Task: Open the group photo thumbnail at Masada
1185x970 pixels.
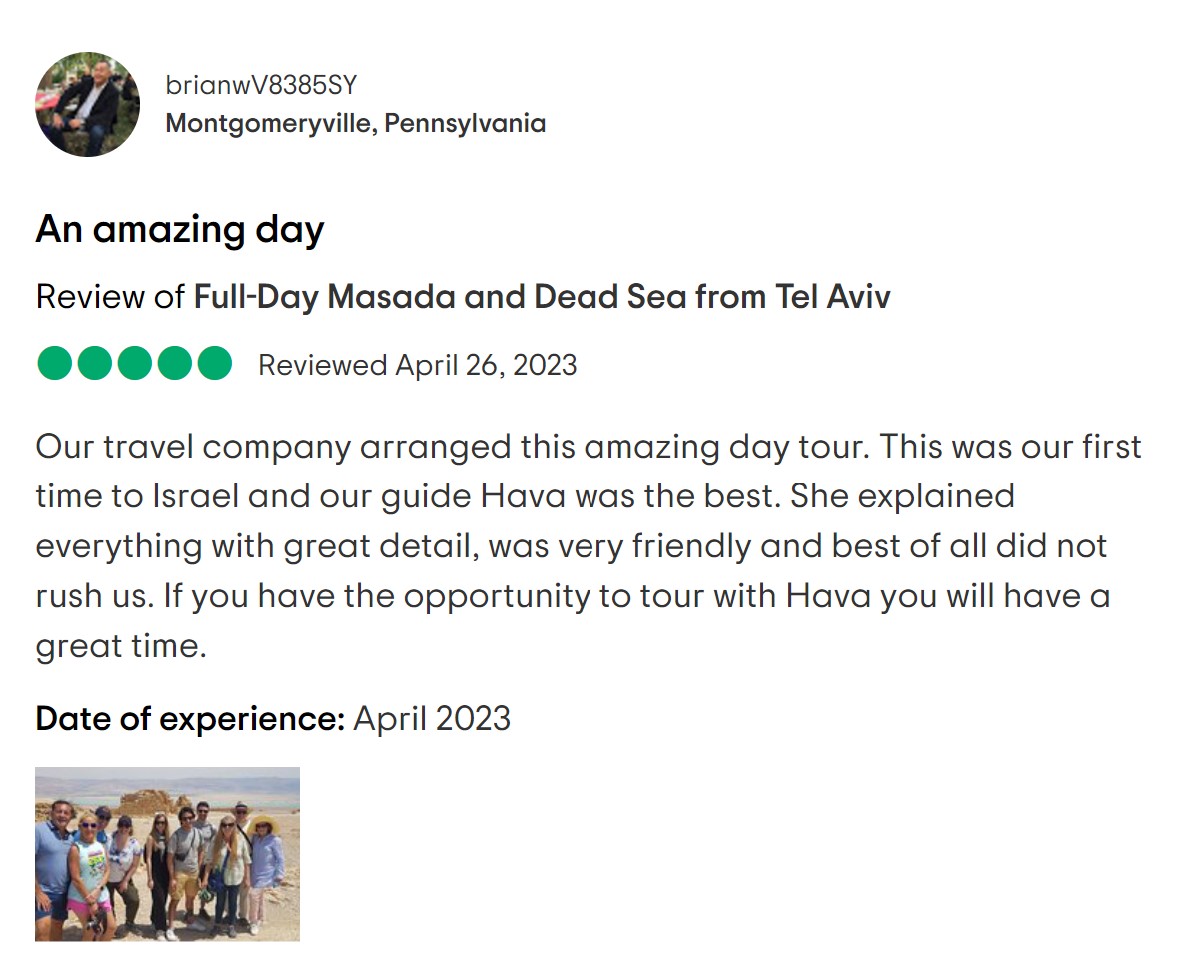Action: [167, 854]
